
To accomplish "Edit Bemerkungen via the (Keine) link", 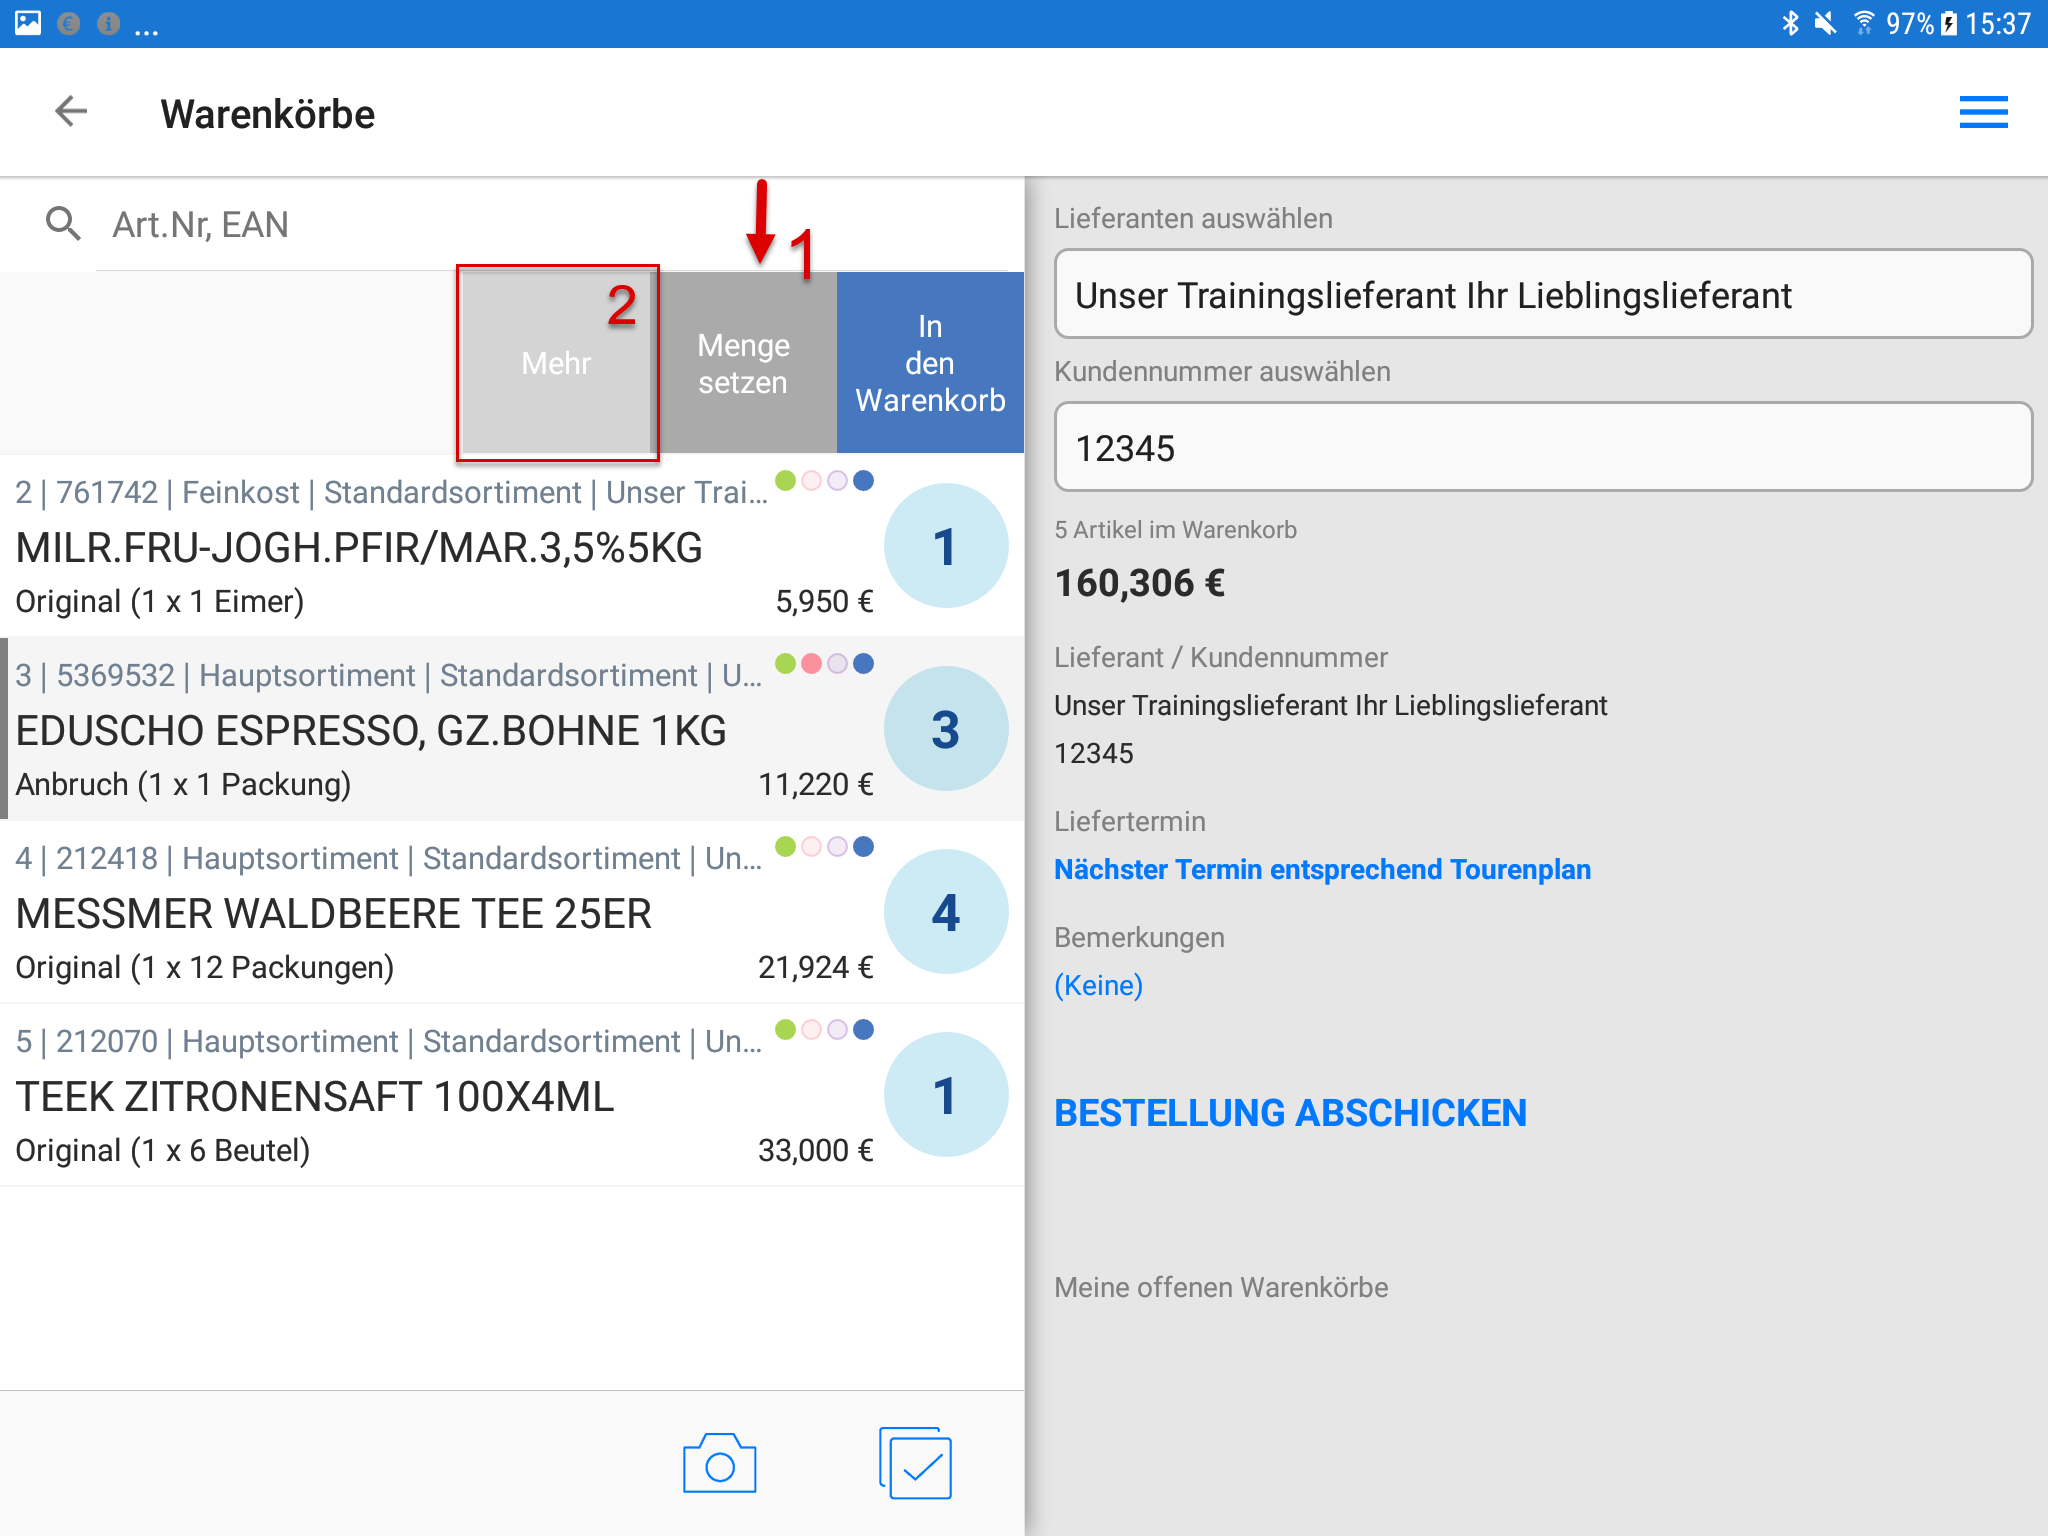I will [x=1098, y=985].
